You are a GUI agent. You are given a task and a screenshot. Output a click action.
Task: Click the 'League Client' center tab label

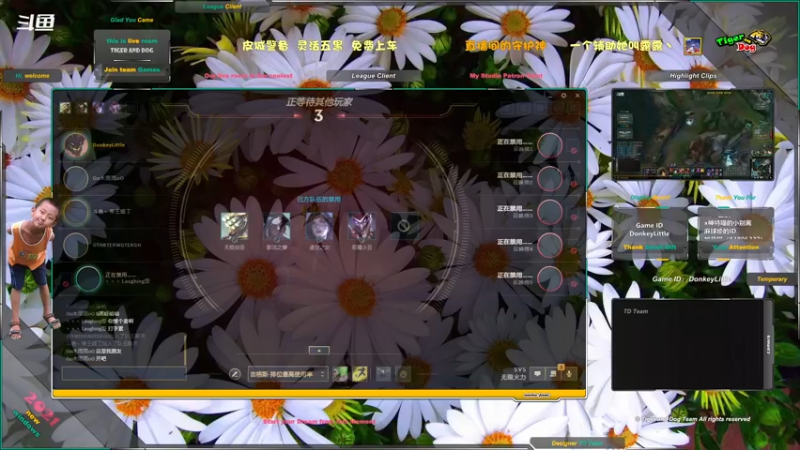click(x=373, y=76)
